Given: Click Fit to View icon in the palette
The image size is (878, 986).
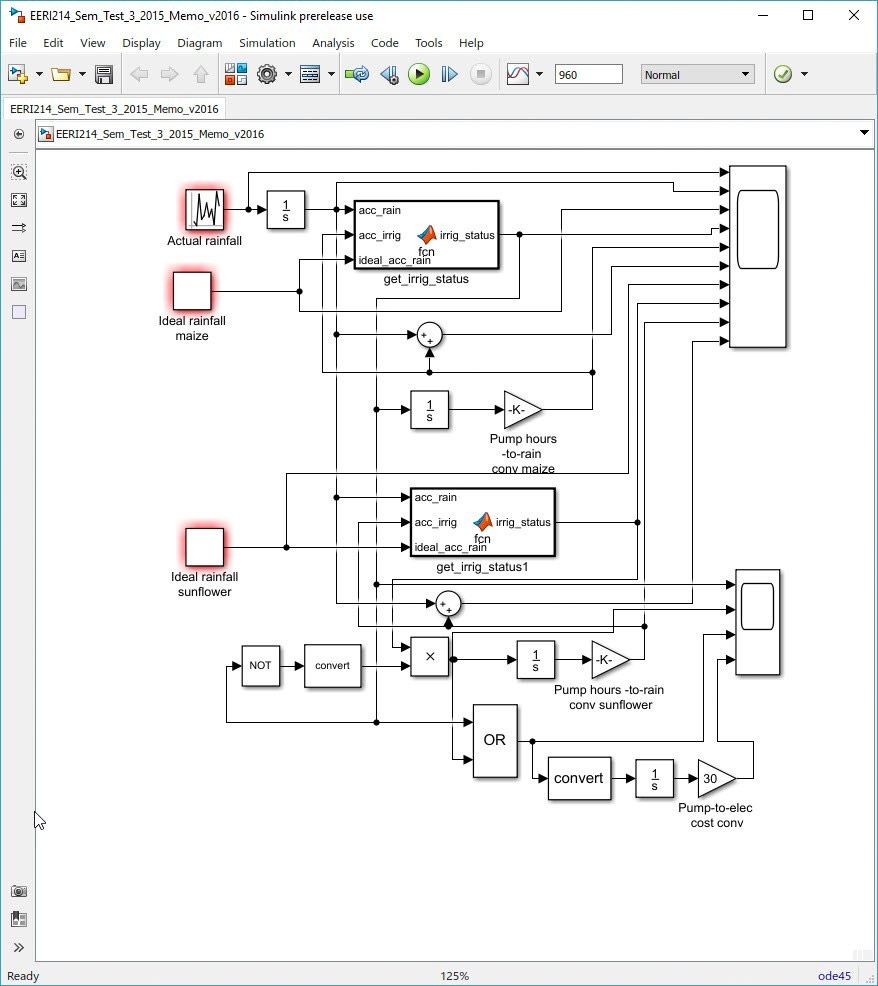Looking at the screenshot, I should (x=19, y=200).
